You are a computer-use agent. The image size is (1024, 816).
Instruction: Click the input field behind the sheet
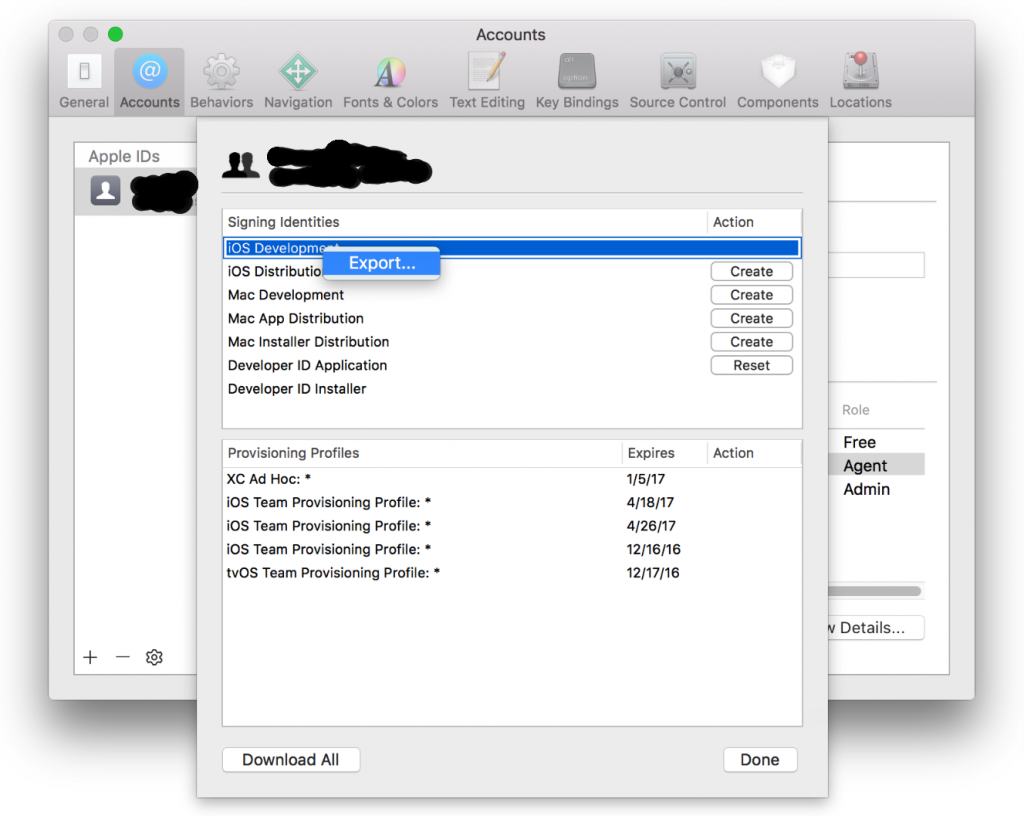pos(876,265)
